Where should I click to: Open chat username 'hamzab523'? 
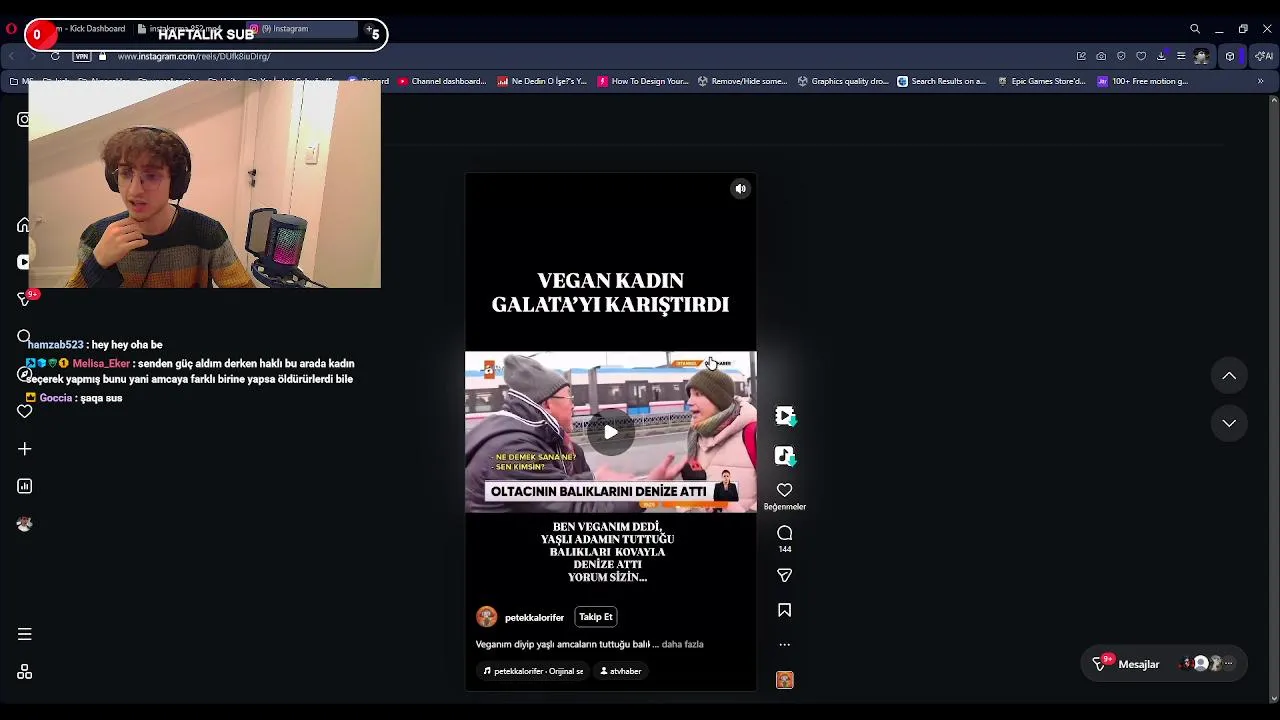[55, 345]
